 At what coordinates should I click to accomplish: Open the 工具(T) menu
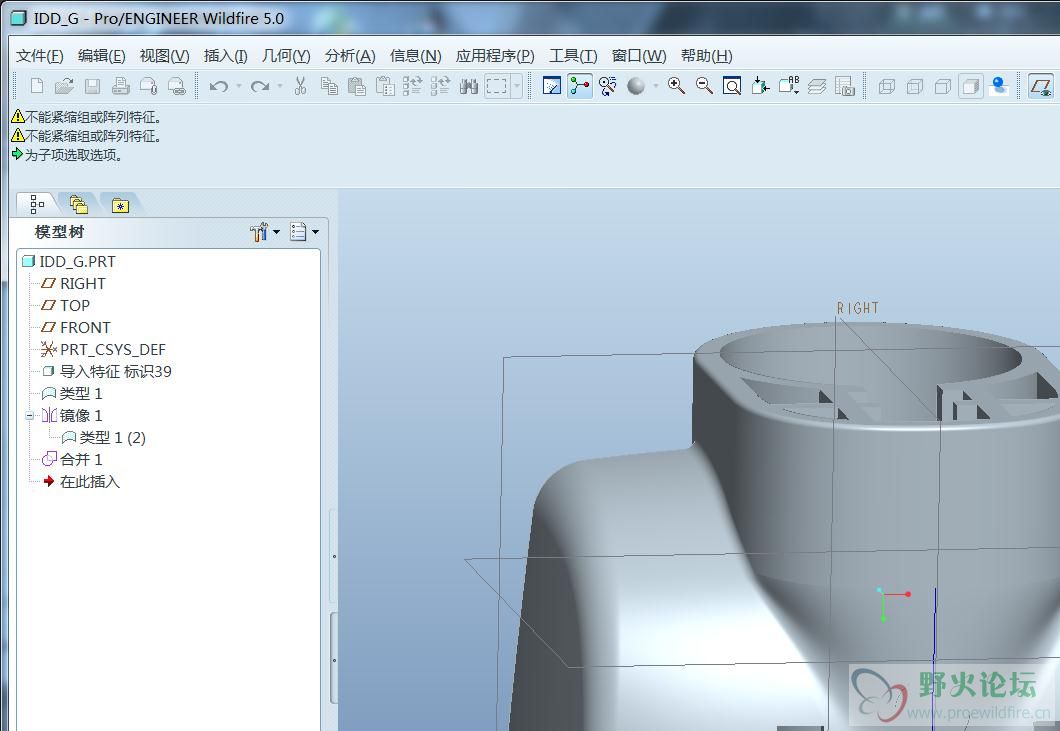click(x=573, y=55)
